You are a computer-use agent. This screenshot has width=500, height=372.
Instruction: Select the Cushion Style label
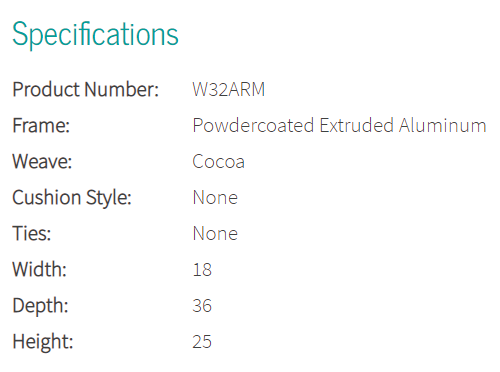tap(72, 198)
